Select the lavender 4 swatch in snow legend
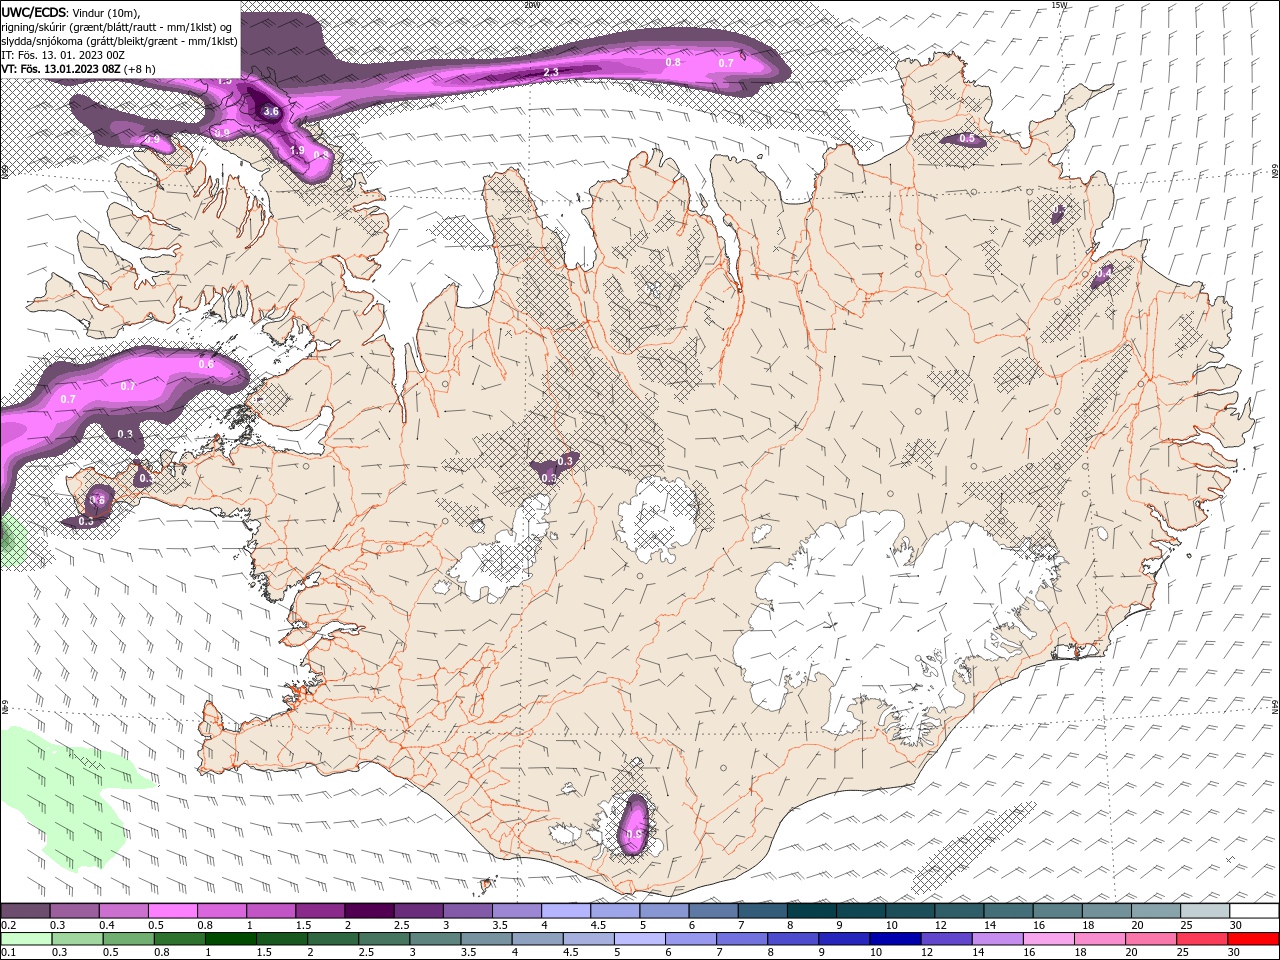Image resolution: width=1280 pixels, height=960 pixels. (566, 911)
